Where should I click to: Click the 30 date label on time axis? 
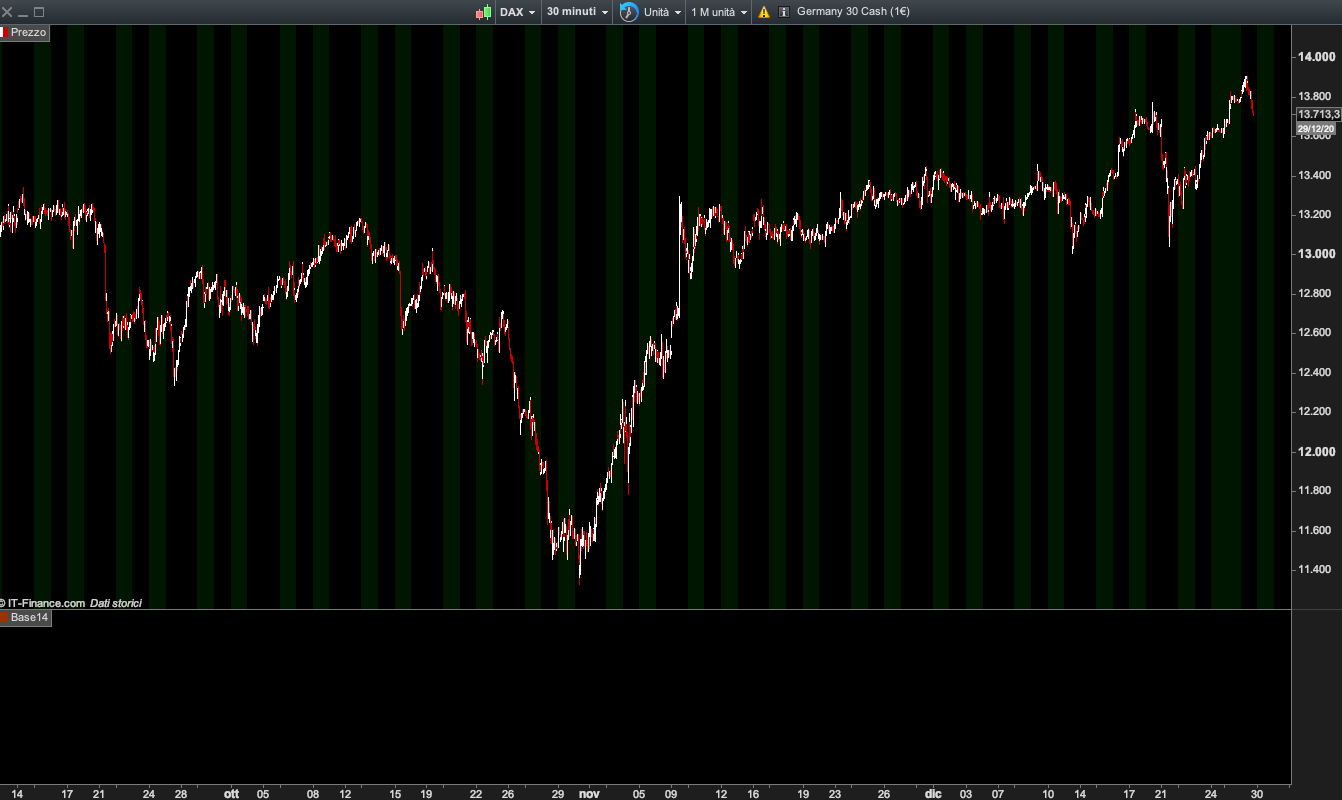(x=1257, y=794)
